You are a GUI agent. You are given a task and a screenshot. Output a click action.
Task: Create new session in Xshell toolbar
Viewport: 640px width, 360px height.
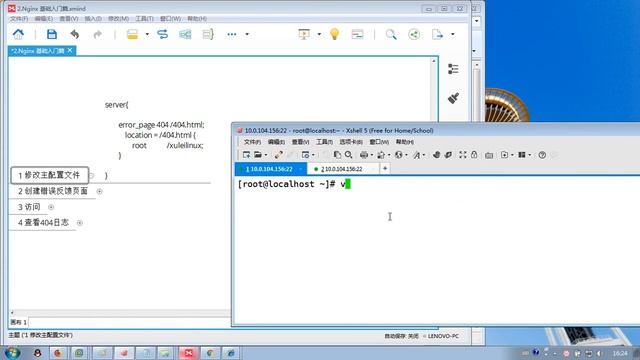(246, 155)
